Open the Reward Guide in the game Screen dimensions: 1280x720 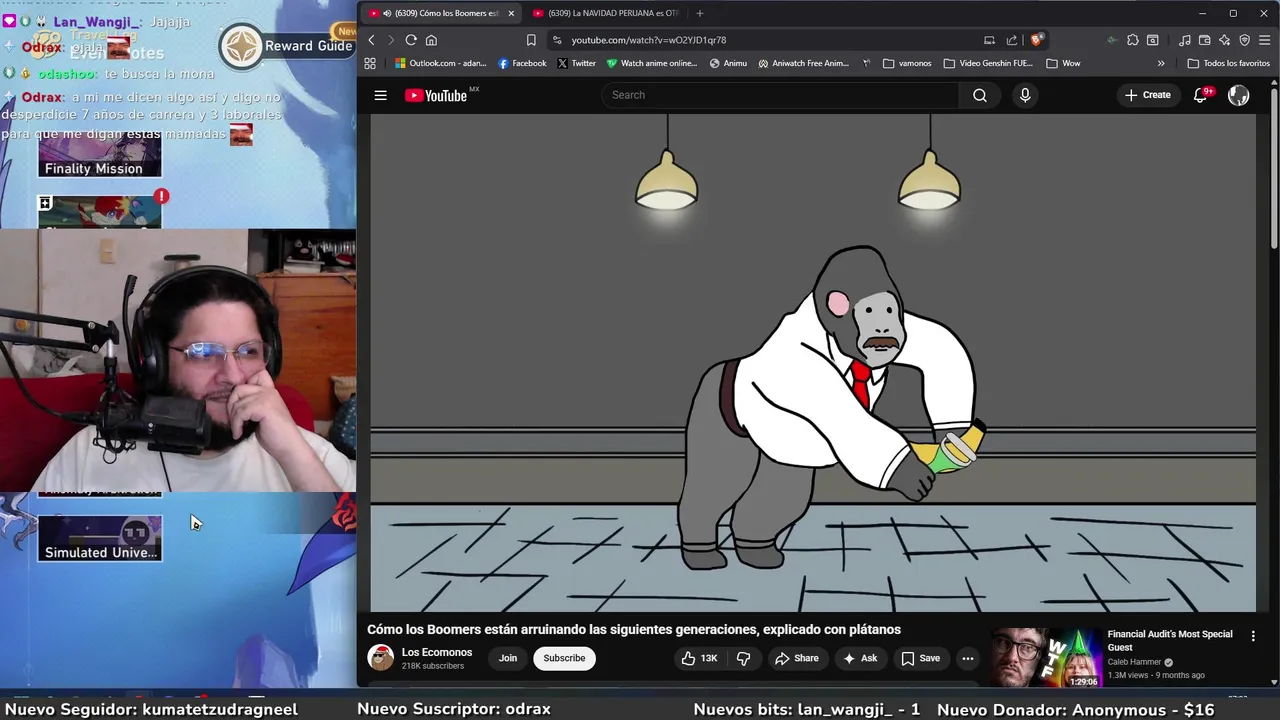[286, 46]
